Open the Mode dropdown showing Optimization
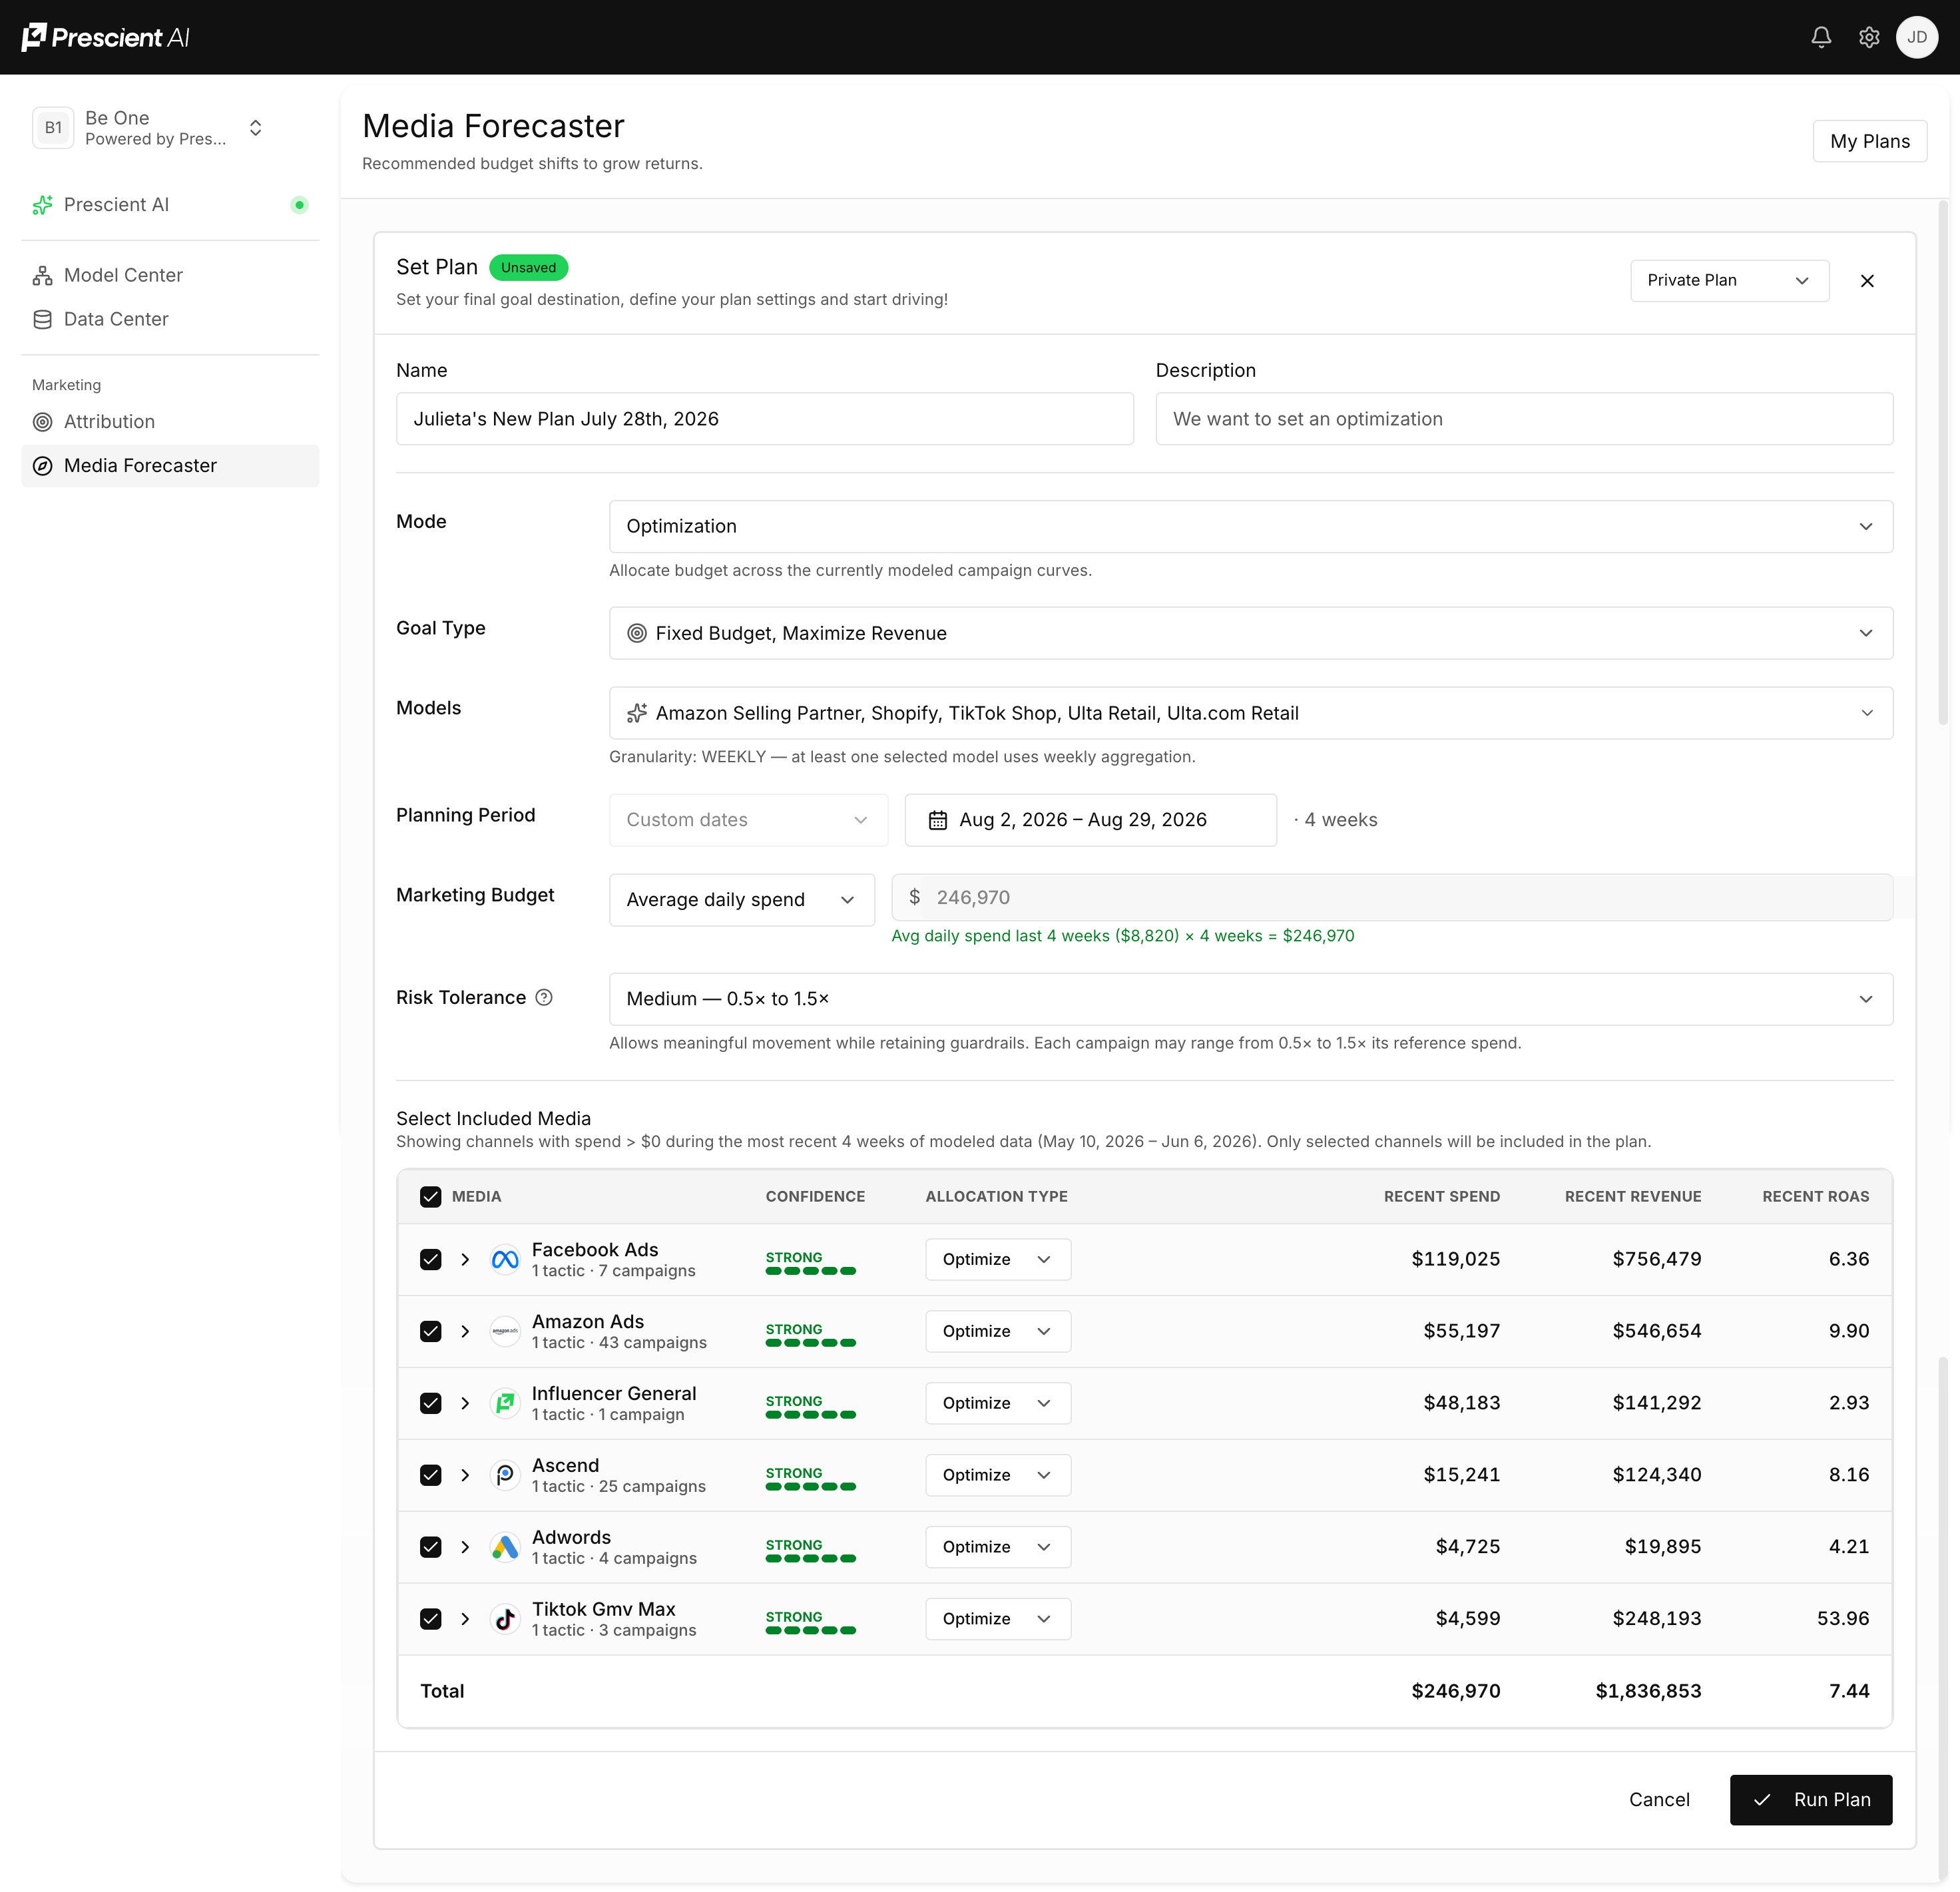This screenshot has width=1960, height=1892. [1250, 526]
